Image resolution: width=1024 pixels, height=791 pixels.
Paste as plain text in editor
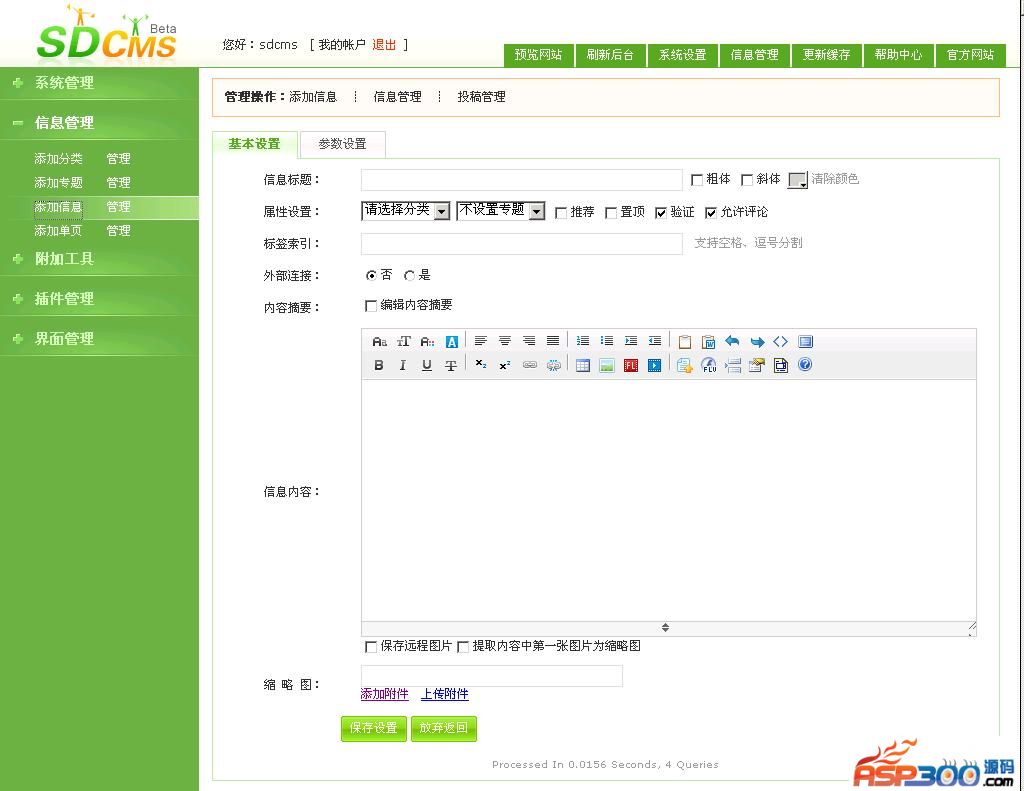684,342
